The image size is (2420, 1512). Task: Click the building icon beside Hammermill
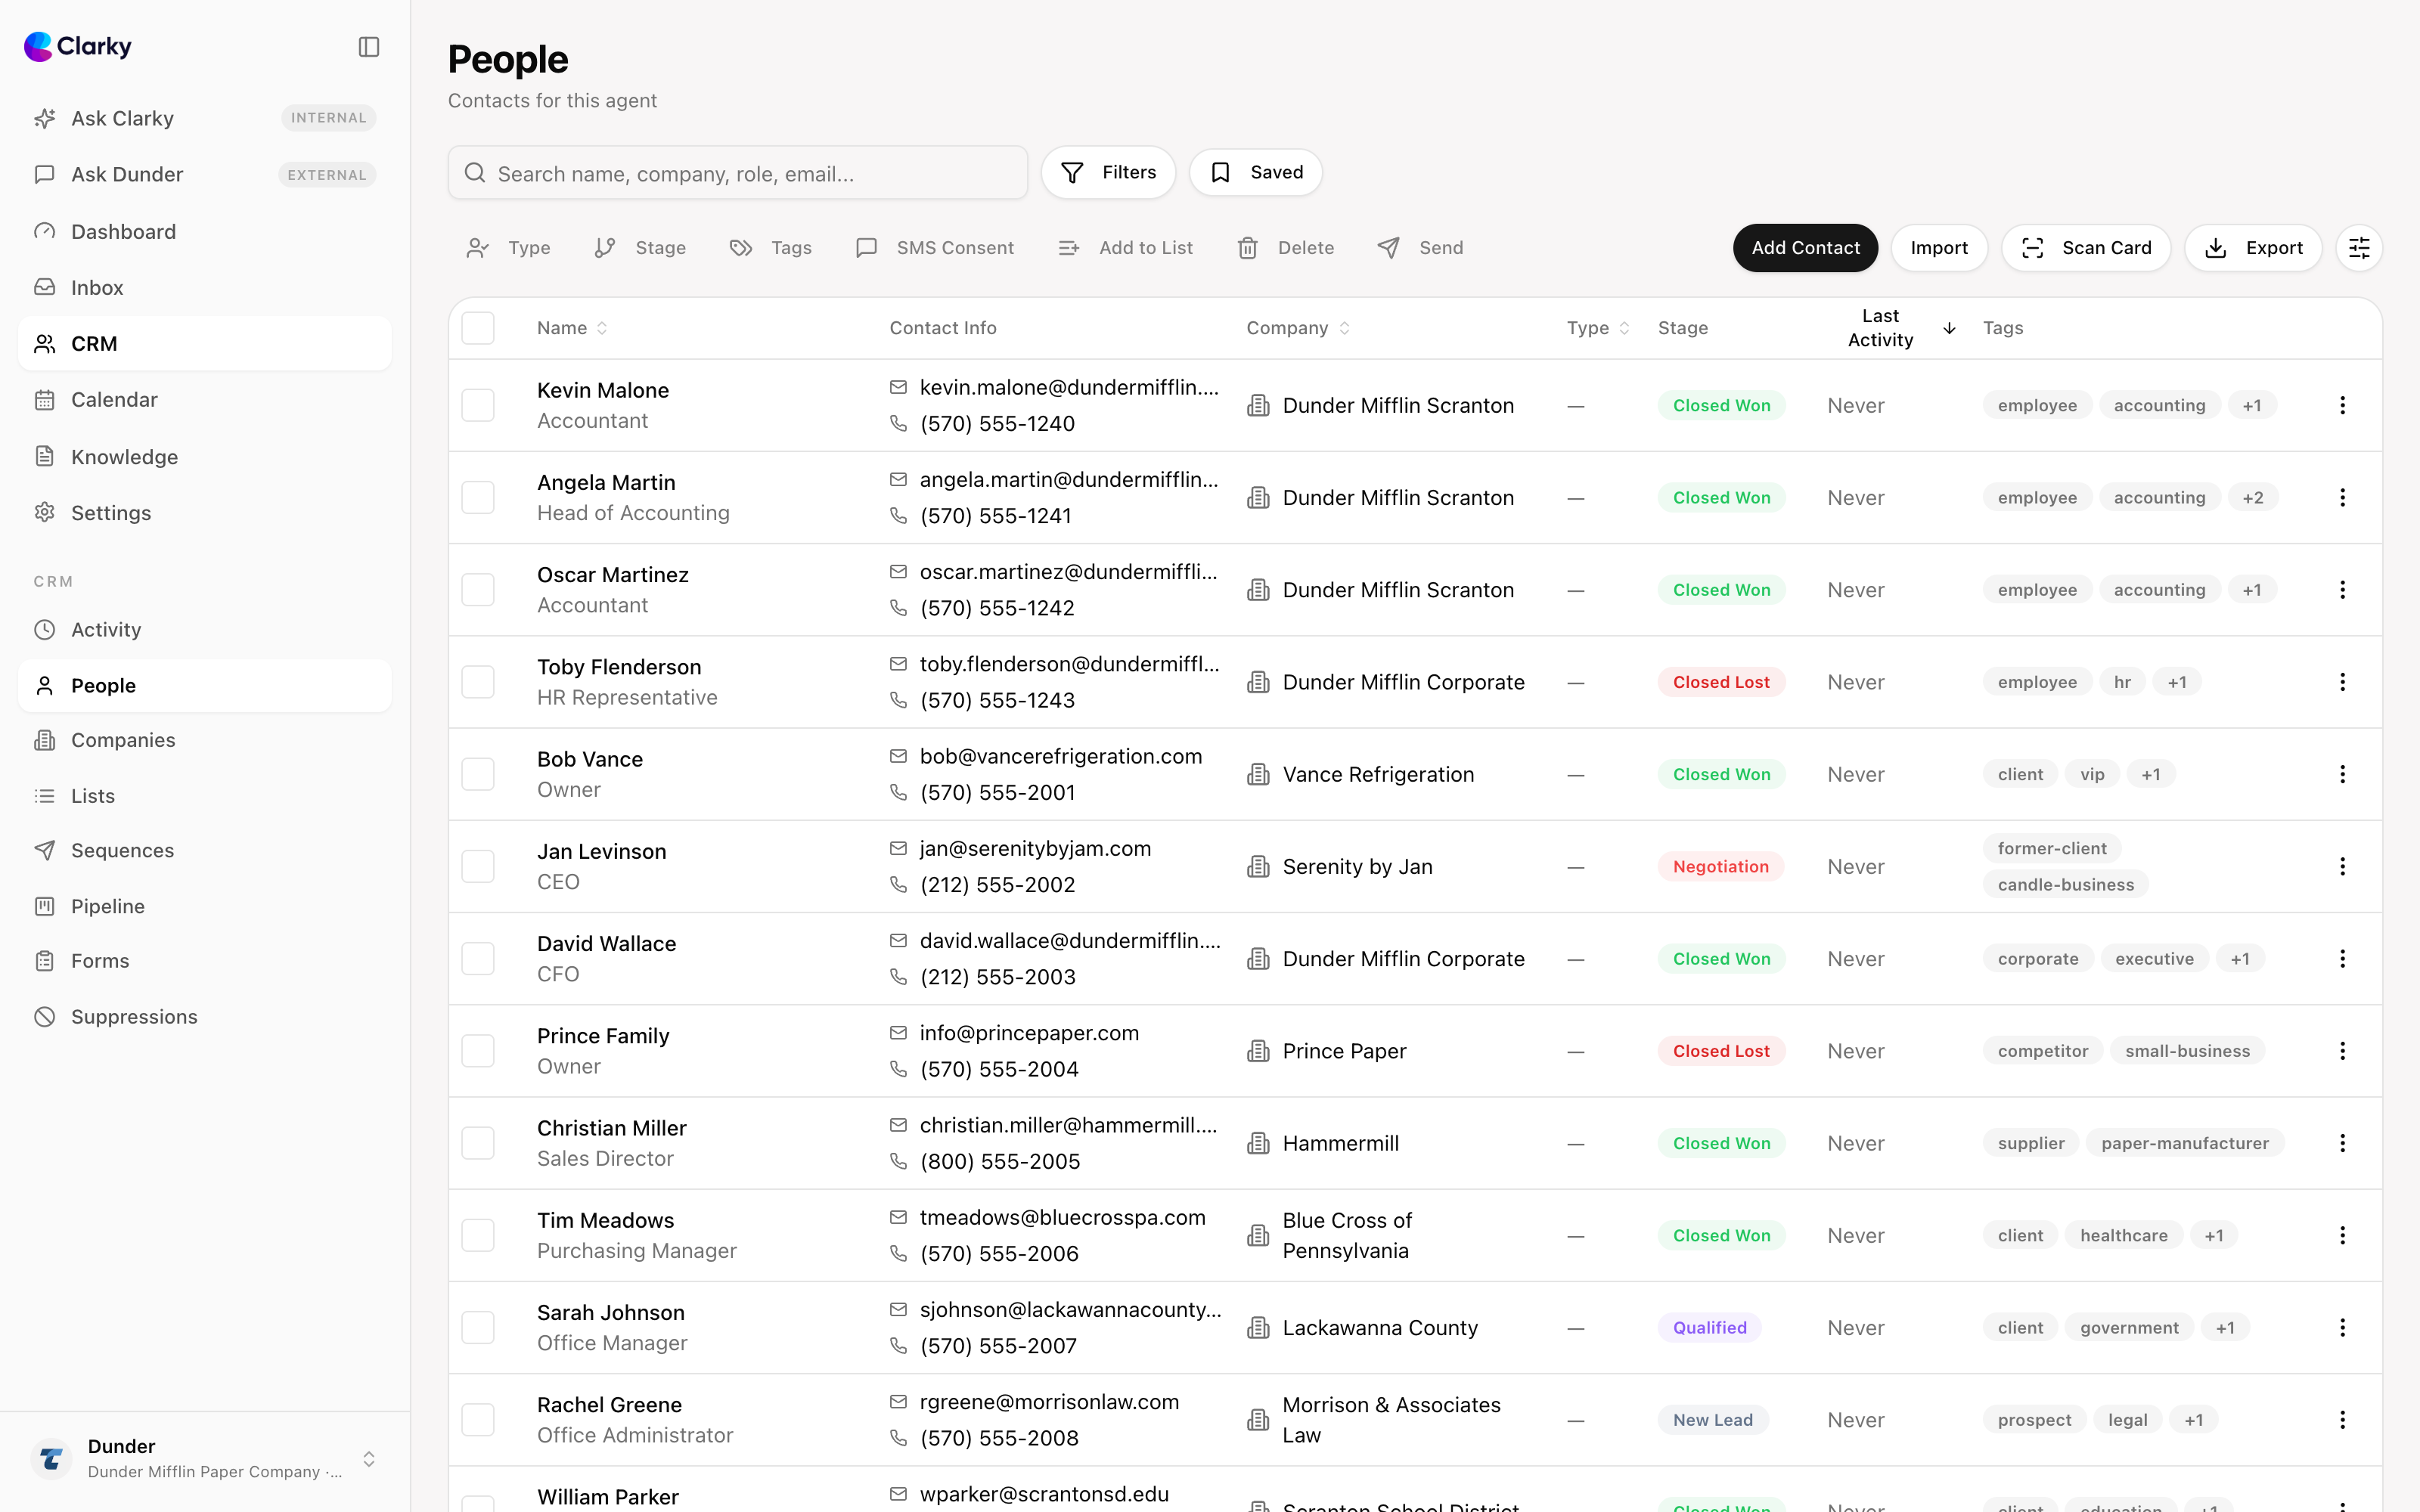[1258, 1143]
